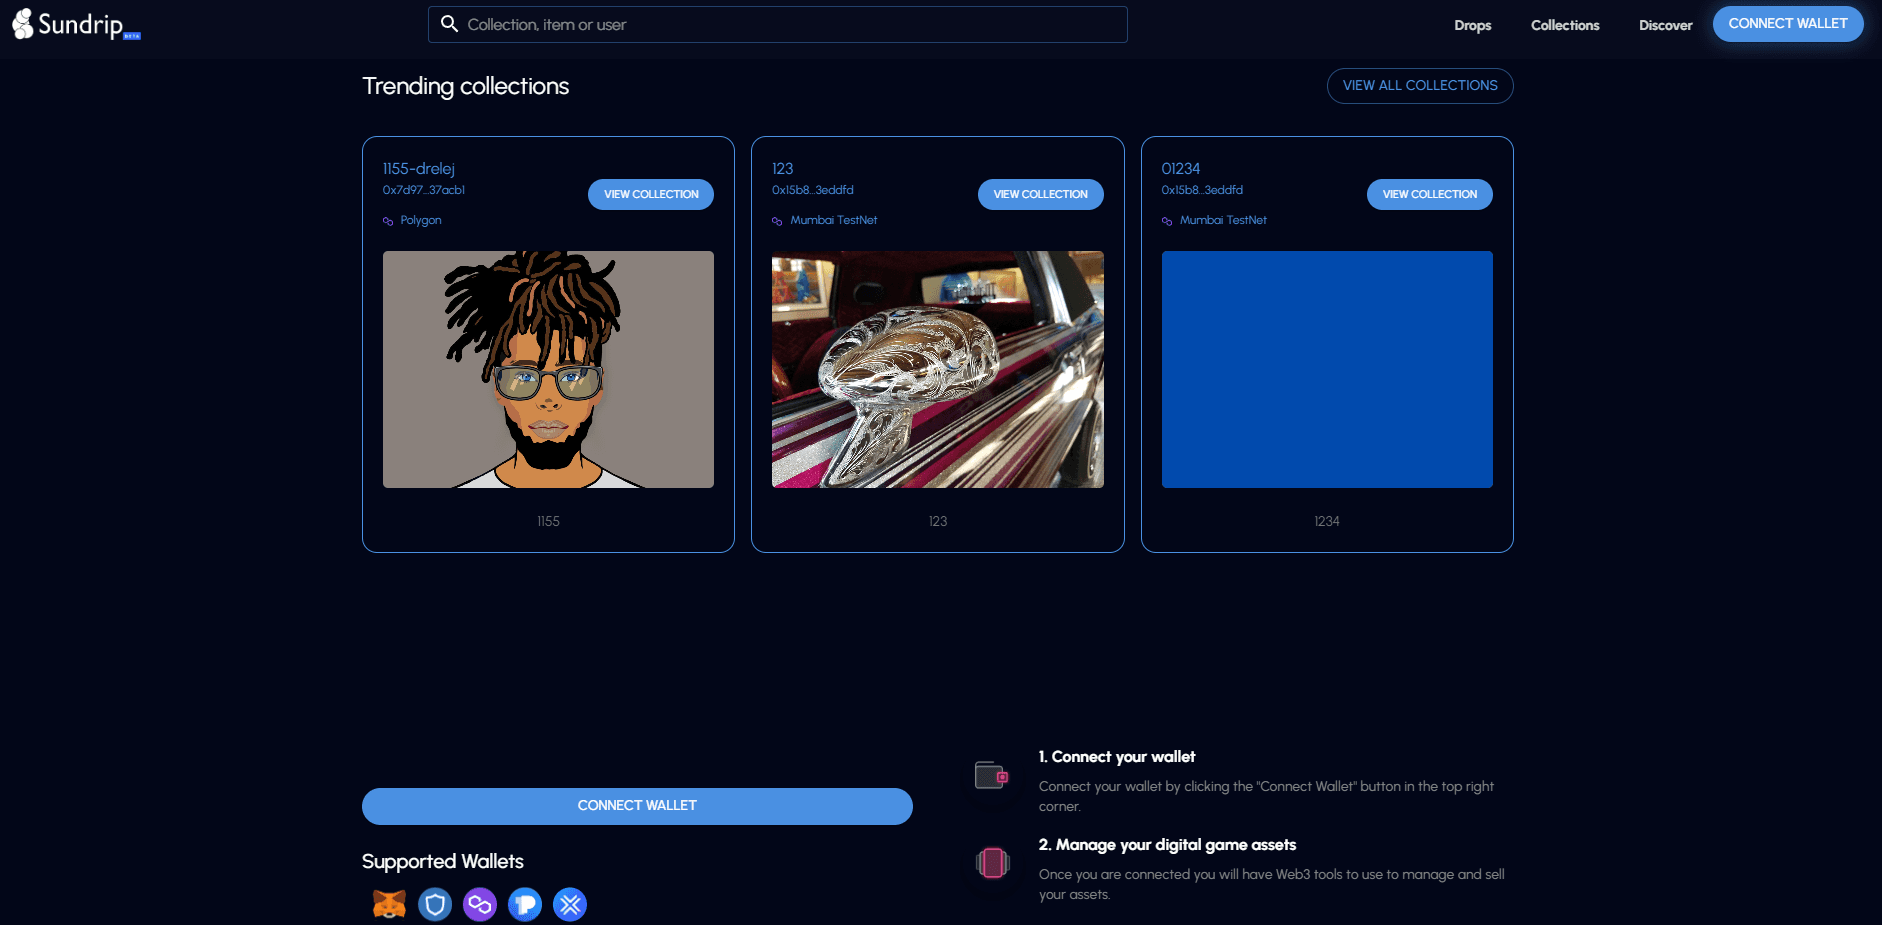Open the Collections nav item
Image resolution: width=1882 pixels, height=925 pixels.
1565,25
